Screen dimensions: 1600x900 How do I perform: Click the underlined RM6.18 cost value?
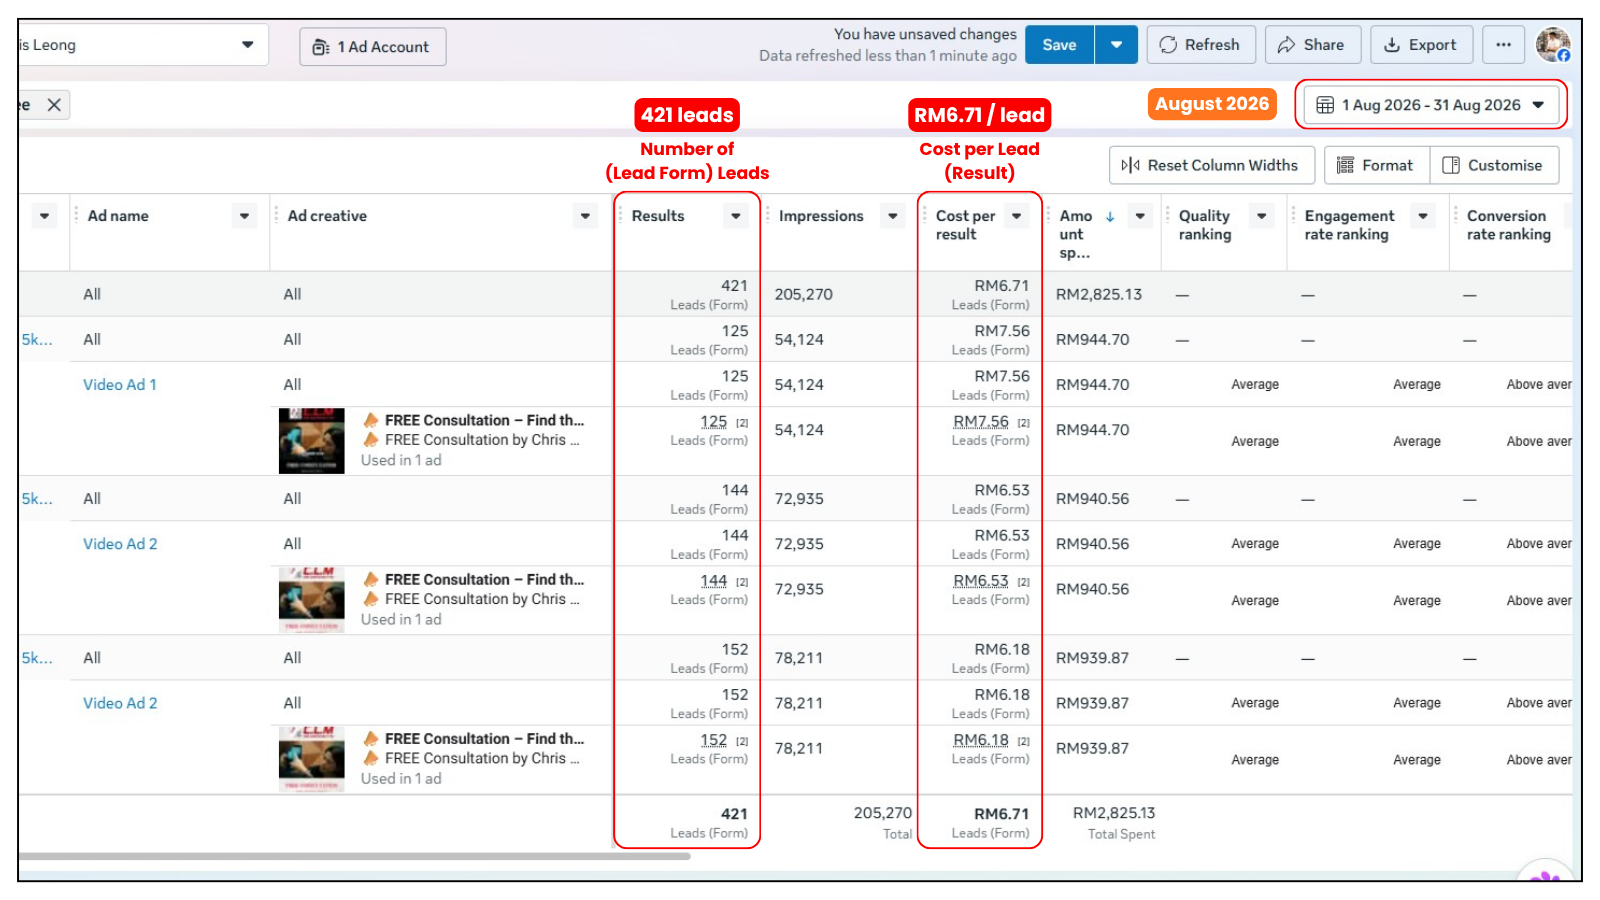981,740
